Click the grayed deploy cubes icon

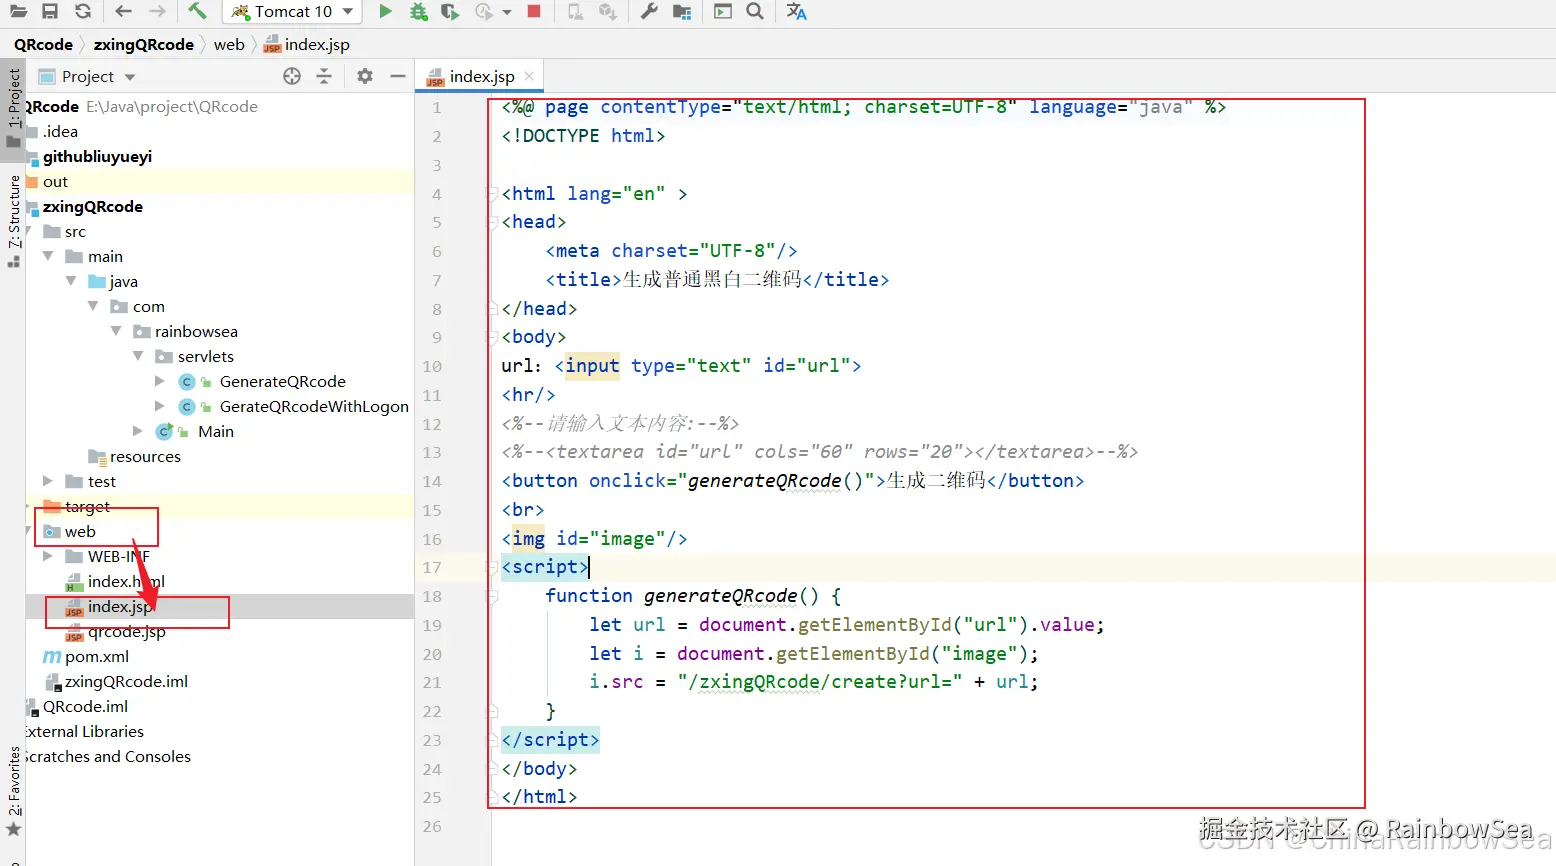coord(607,12)
